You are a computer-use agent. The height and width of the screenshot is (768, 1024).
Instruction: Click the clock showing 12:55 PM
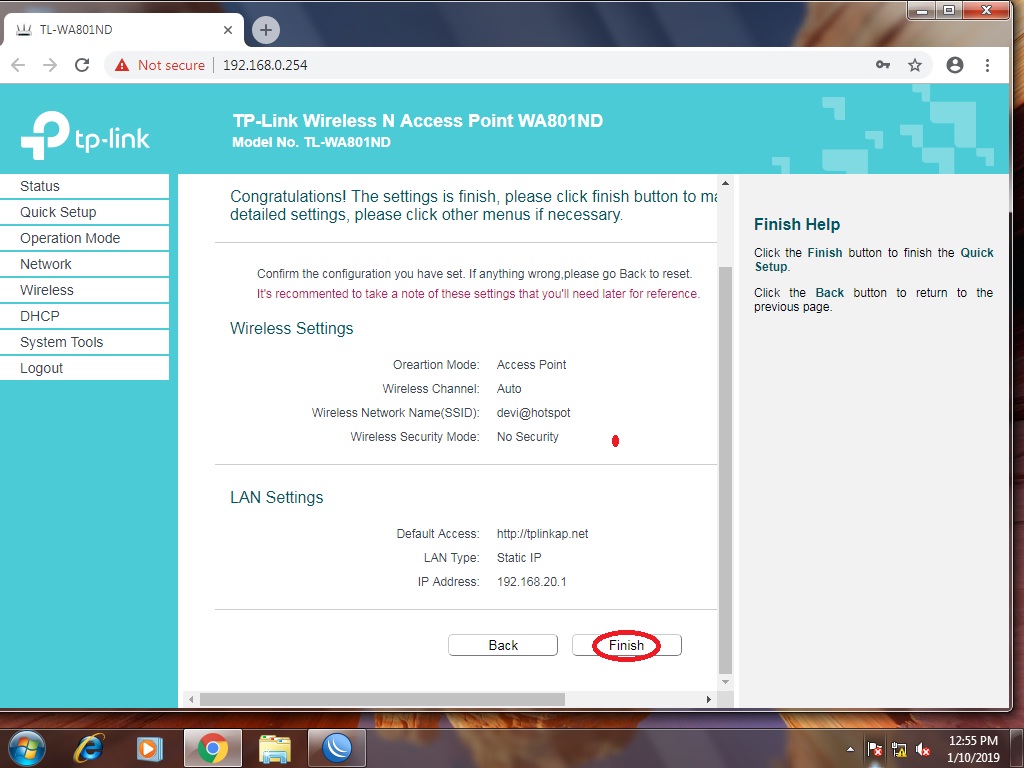pos(973,749)
